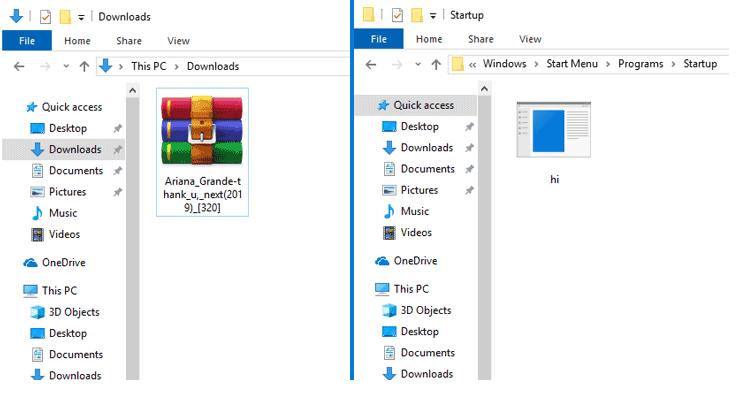Click 'Downloads' breadcrumb in address bar
The width and height of the screenshot is (737, 394).
click(213, 66)
